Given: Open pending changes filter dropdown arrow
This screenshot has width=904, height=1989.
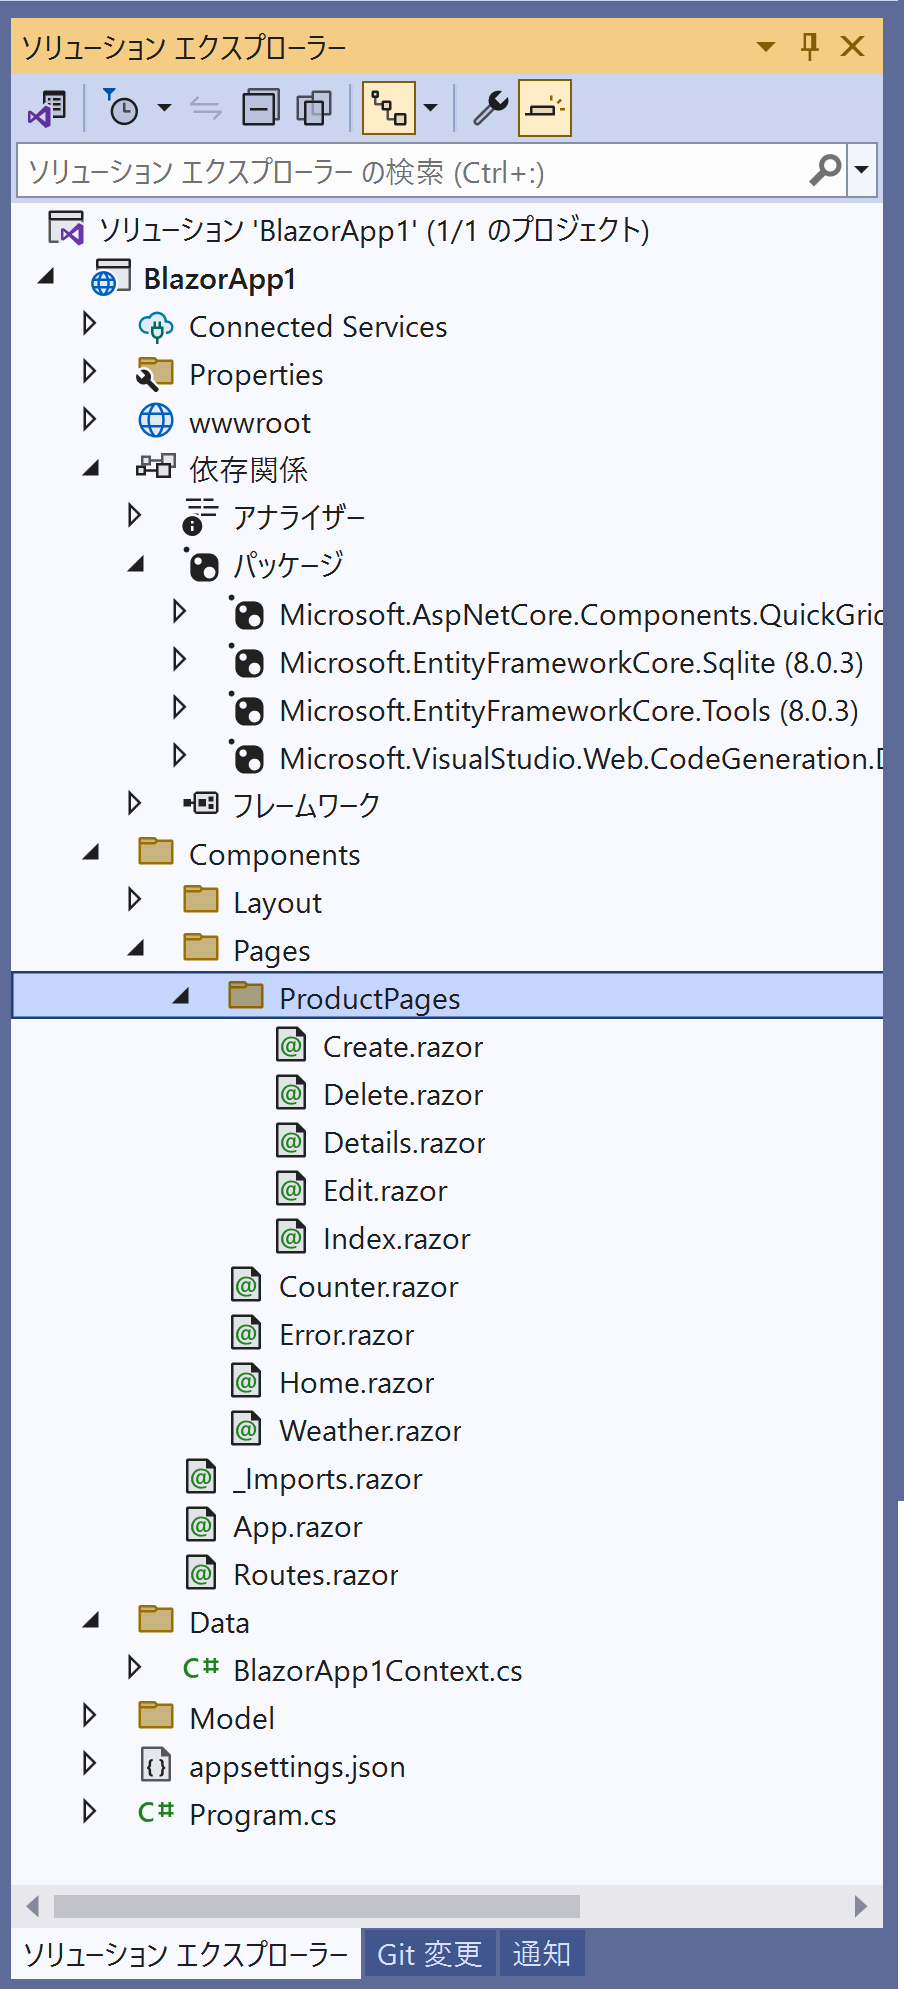Looking at the screenshot, I should pos(164,108).
